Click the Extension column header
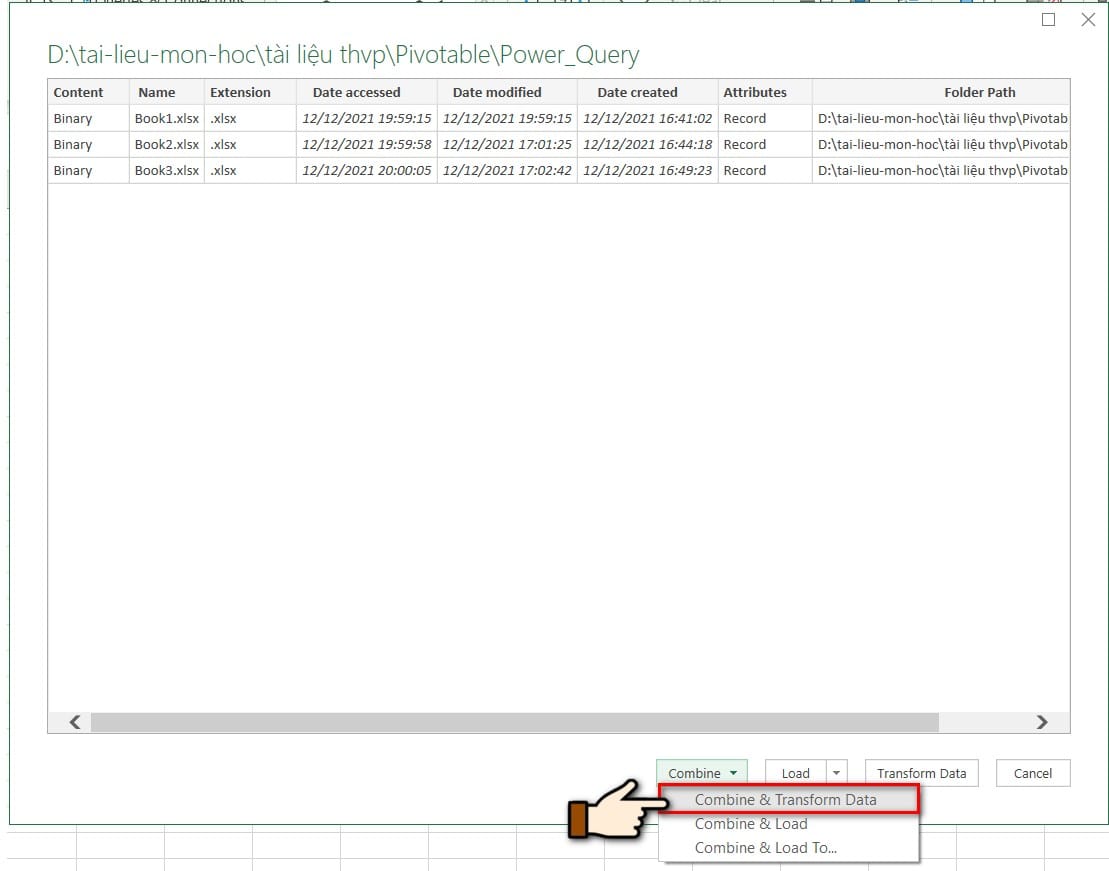The height and width of the screenshot is (871, 1109). pyautogui.click(x=240, y=92)
